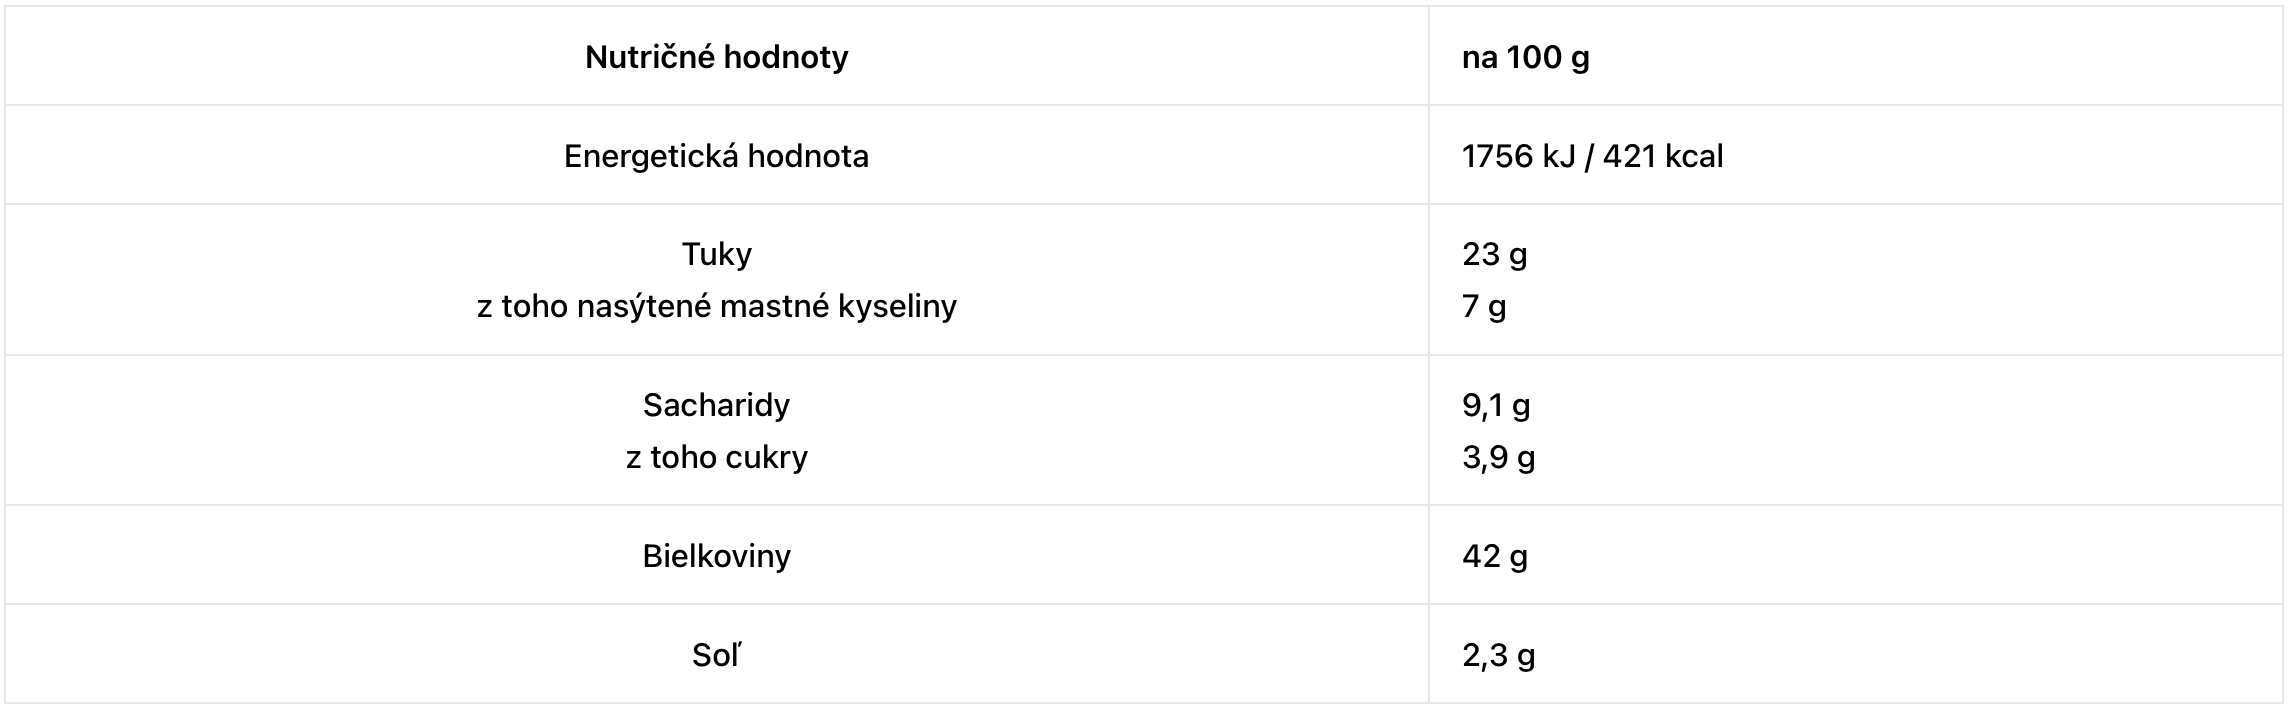This screenshot has width=2290, height=710.
Task: Select the 7 g saturated fat value
Action: tap(1484, 306)
